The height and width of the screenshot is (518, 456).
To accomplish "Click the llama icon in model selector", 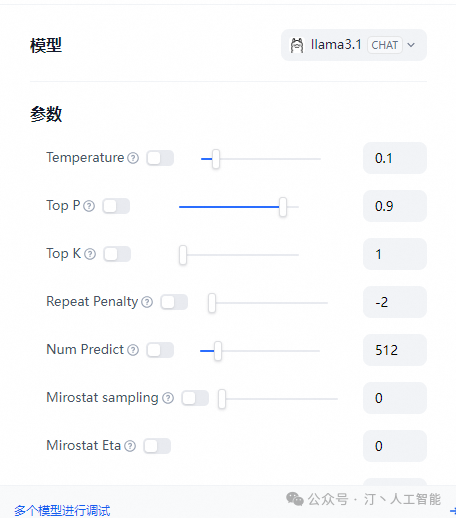I will coord(297,45).
